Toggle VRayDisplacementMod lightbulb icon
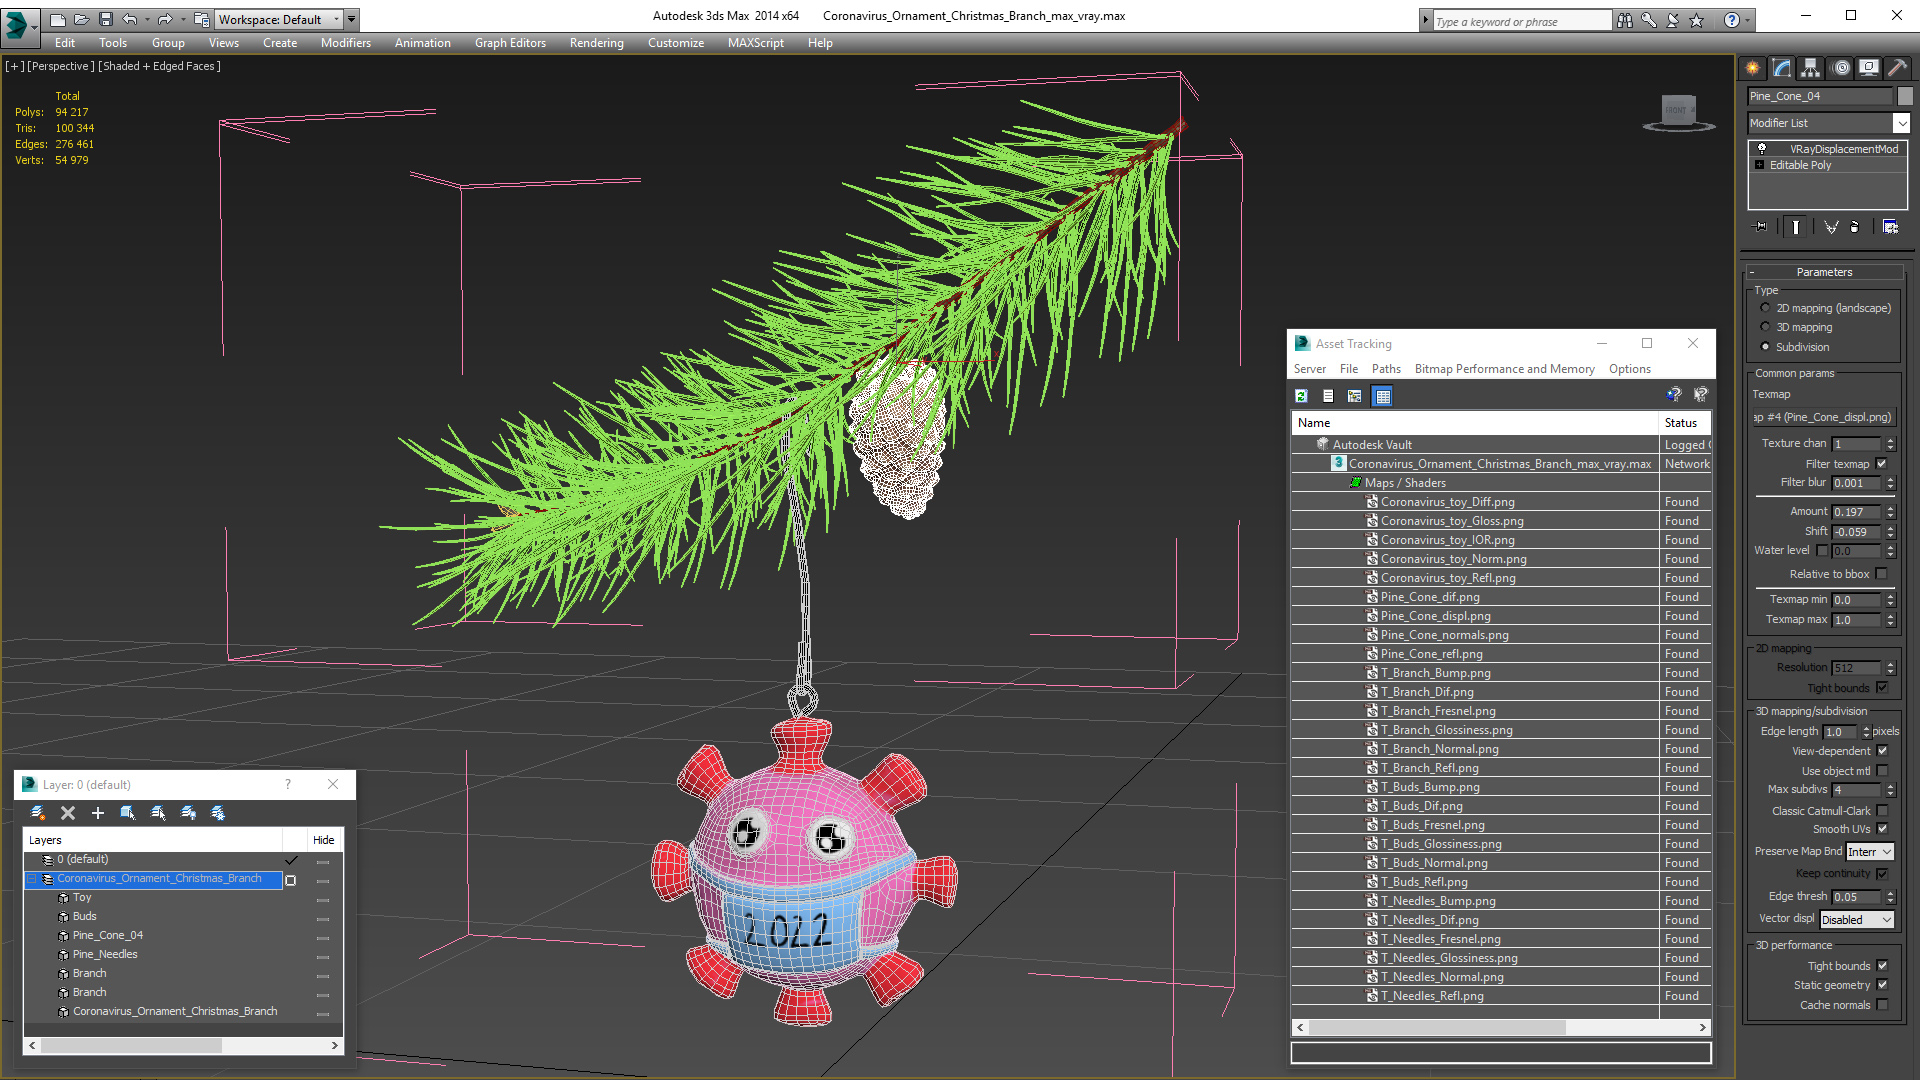The height and width of the screenshot is (1080, 1920). (1762, 149)
